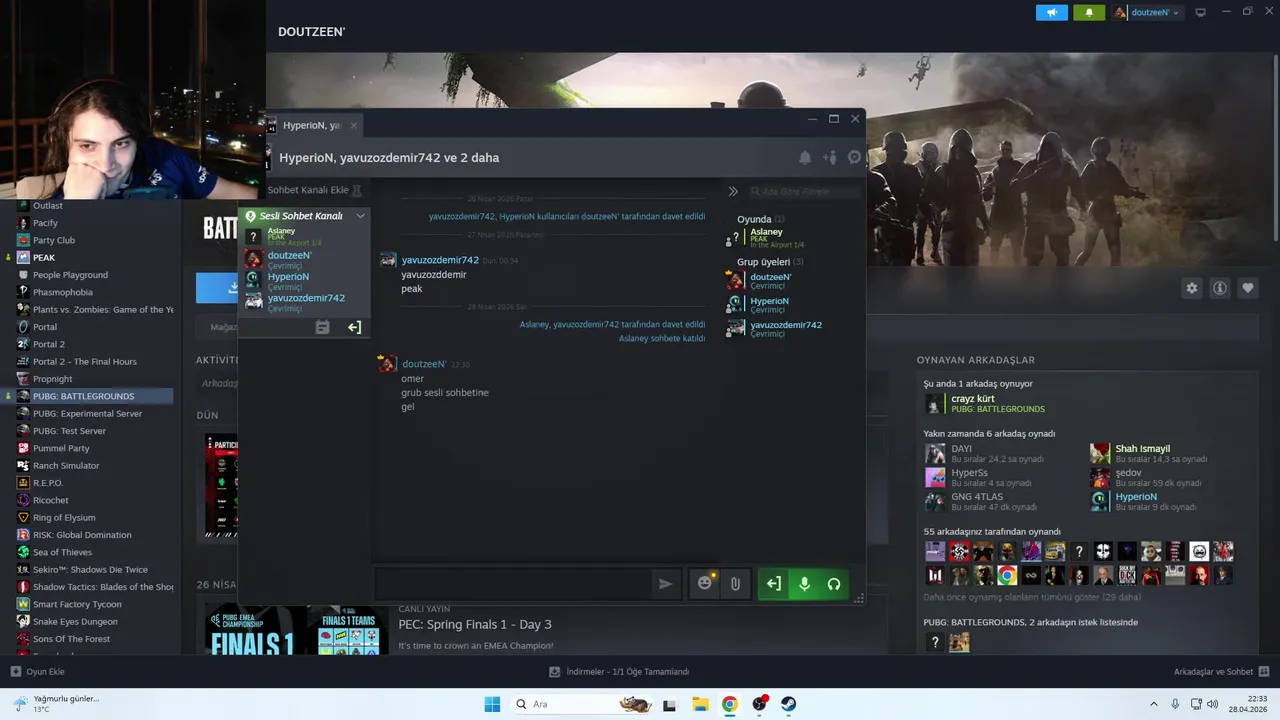This screenshot has width=1280, height=720.
Task: Open the emoticon picker
Action: [705, 584]
